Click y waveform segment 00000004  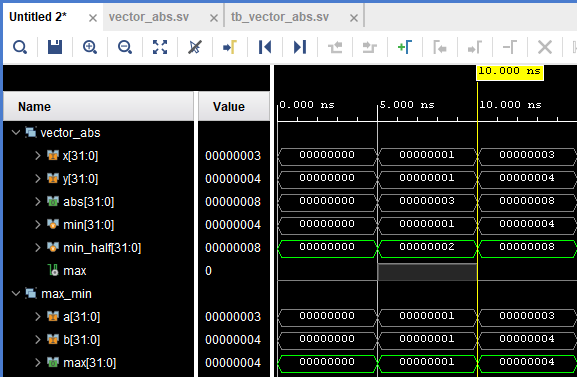[527, 179]
